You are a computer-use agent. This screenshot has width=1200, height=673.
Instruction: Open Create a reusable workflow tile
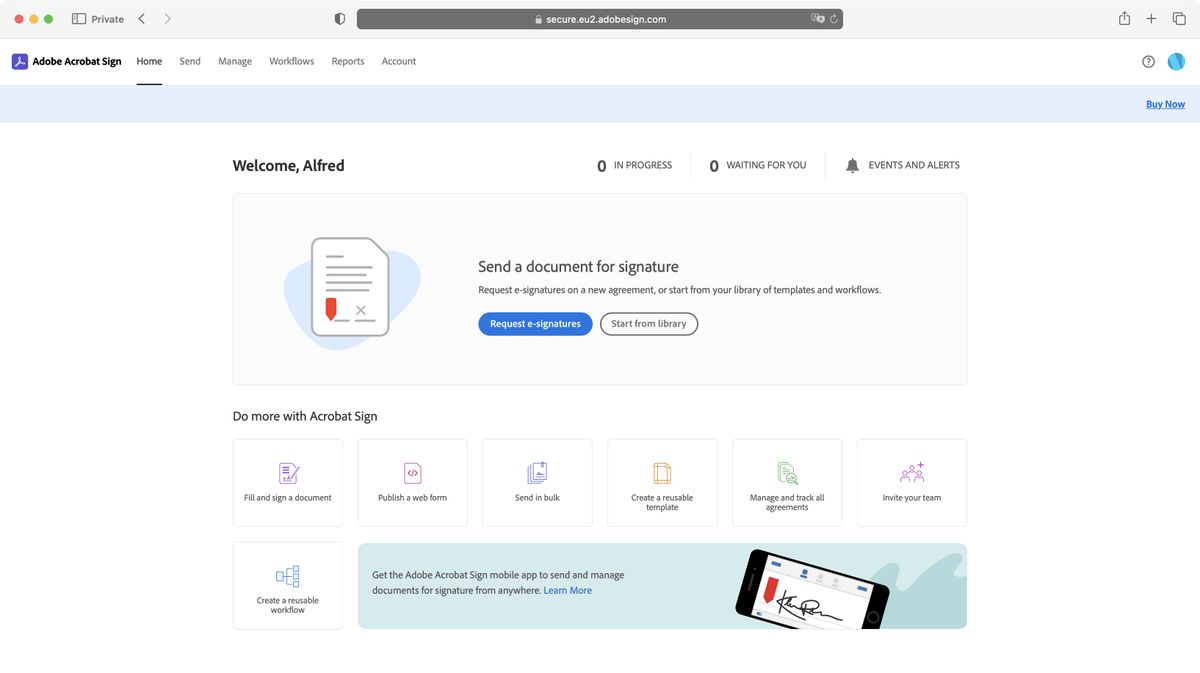pos(288,586)
